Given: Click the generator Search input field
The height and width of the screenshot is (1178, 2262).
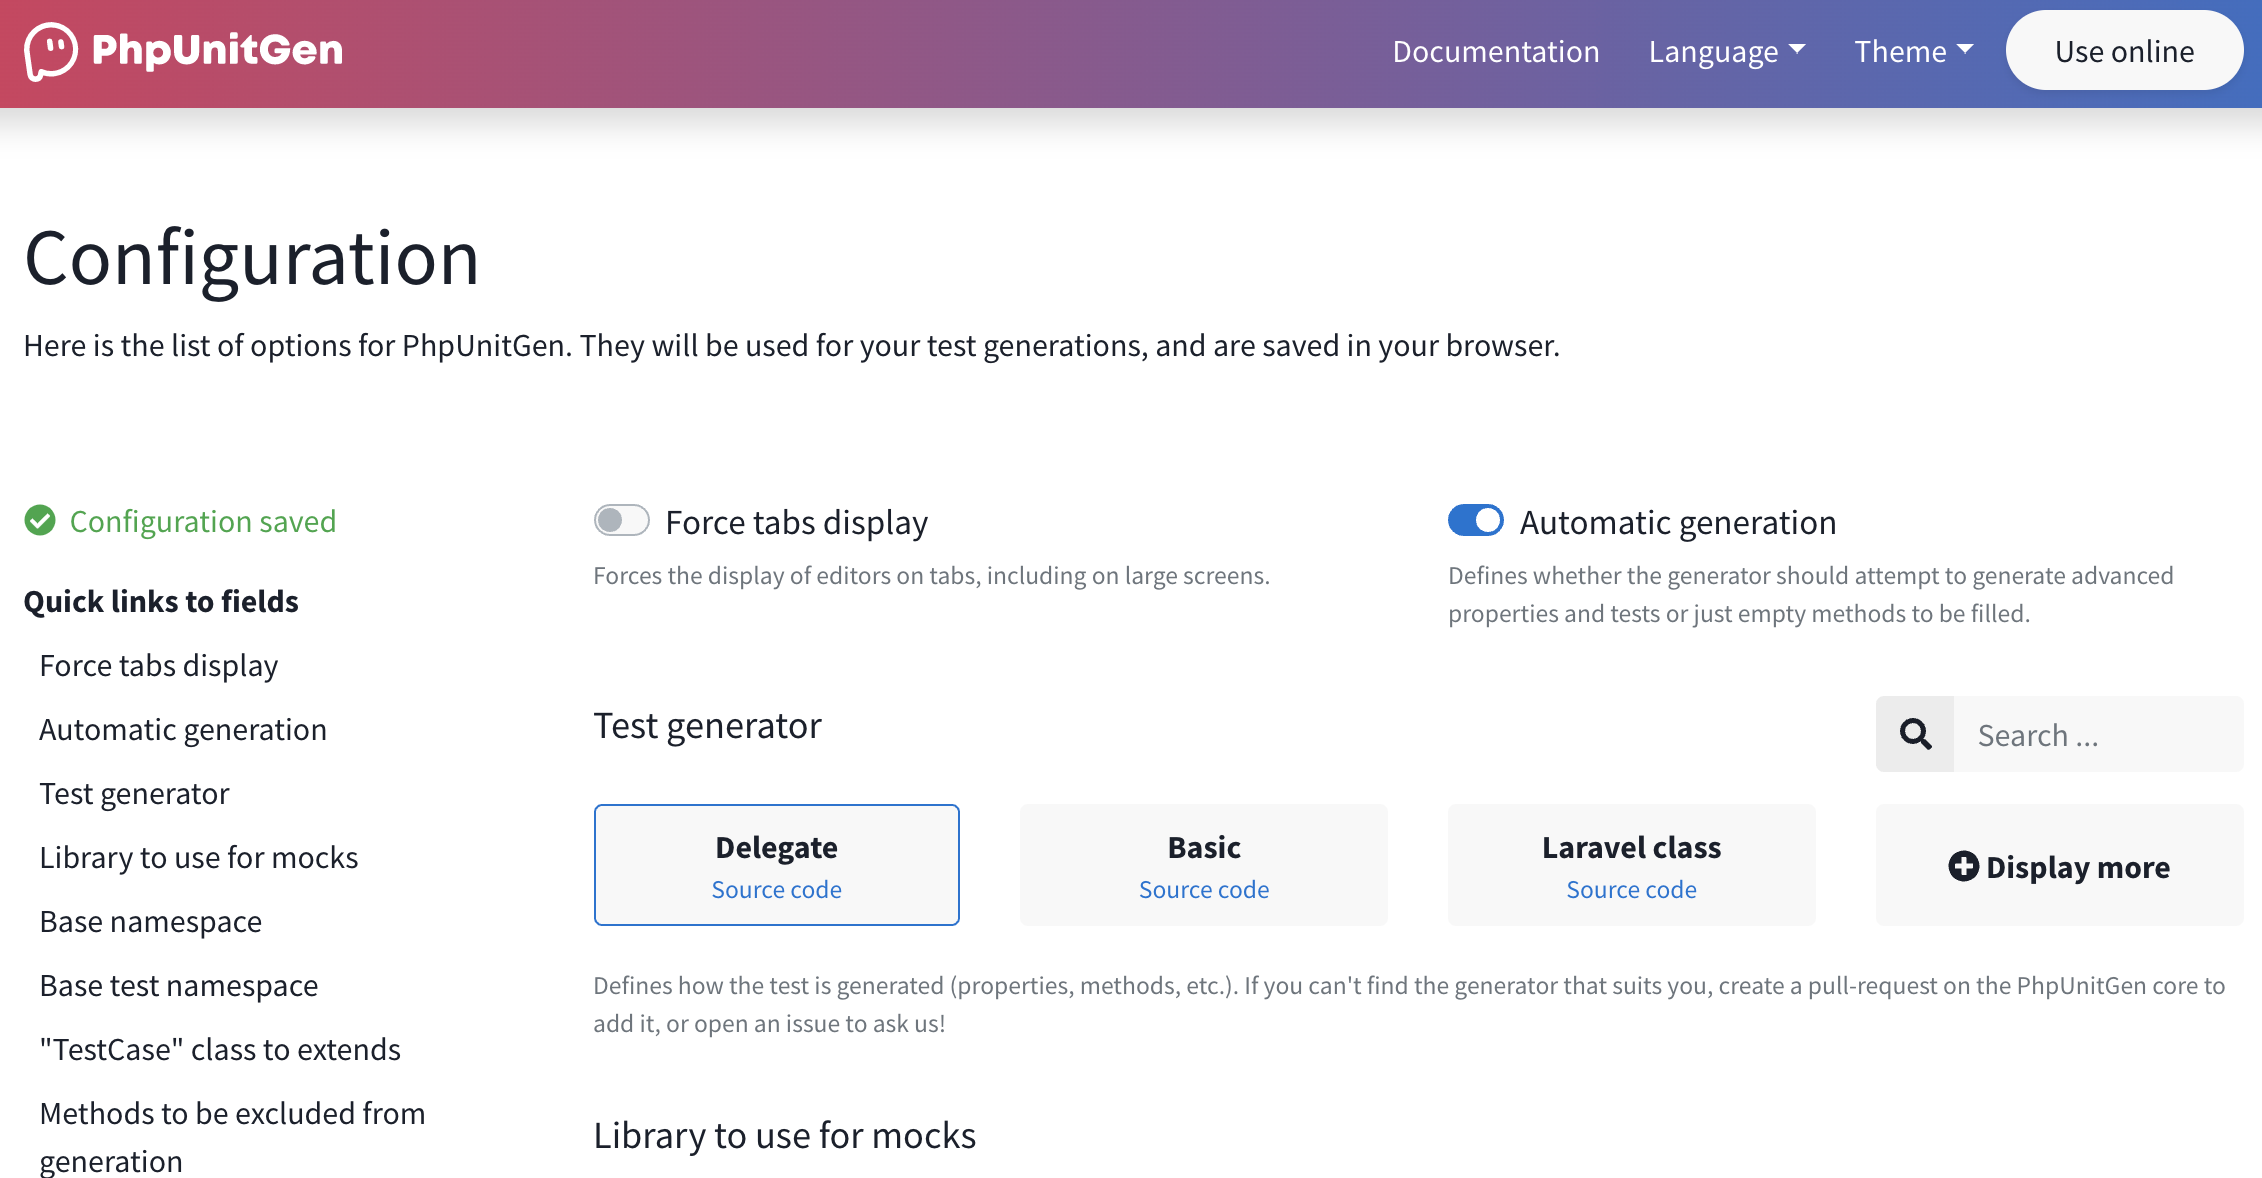Looking at the screenshot, I should point(2097,734).
